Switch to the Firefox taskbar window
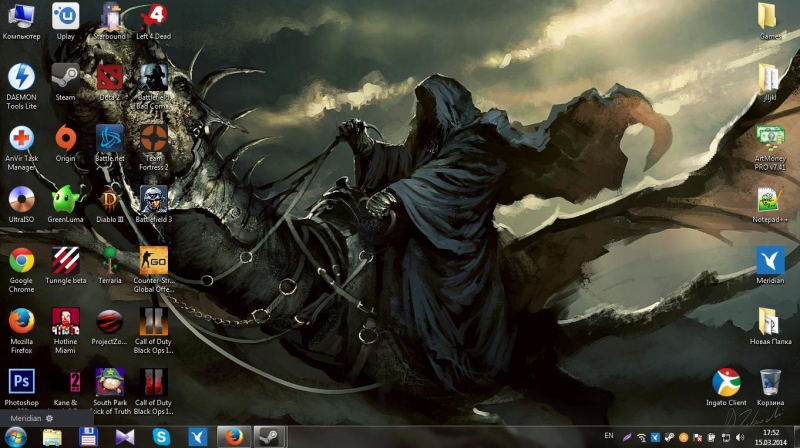This screenshot has width=800, height=448. tap(234, 437)
